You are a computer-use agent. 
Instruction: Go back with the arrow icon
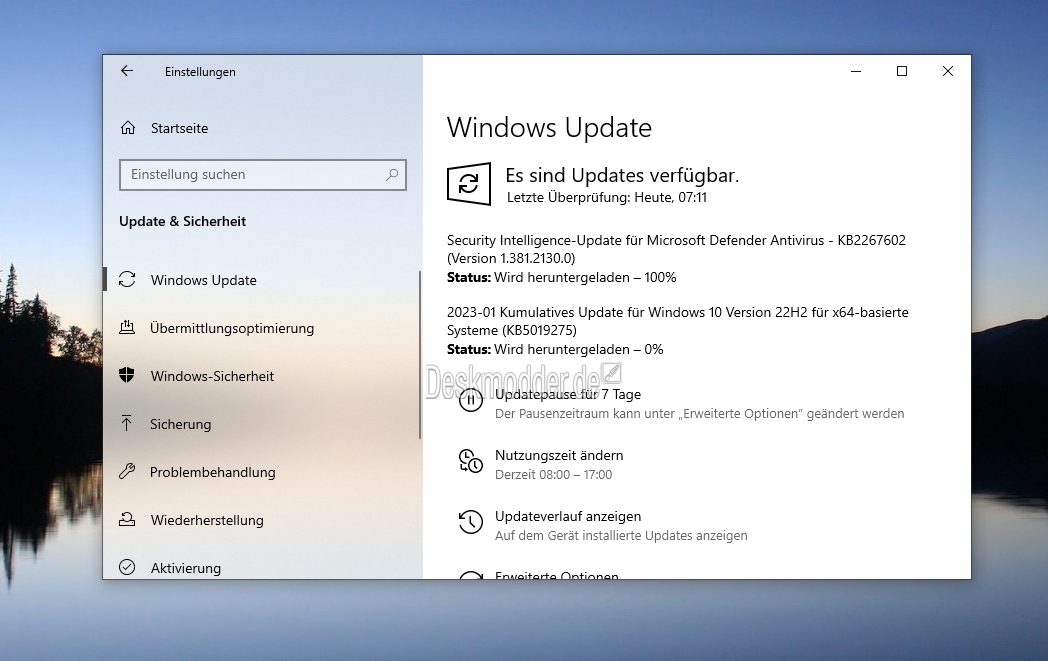(x=127, y=71)
